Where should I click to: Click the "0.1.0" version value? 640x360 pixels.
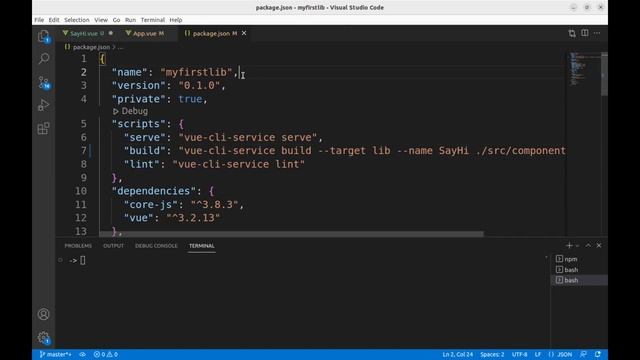pyautogui.click(x=199, y=86)
